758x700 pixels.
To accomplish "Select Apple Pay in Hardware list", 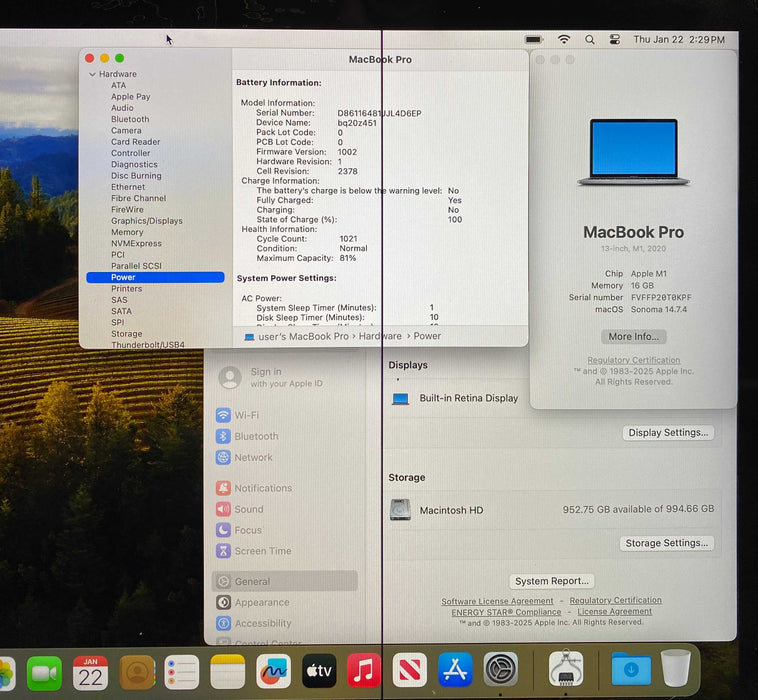I will point(131,97).
